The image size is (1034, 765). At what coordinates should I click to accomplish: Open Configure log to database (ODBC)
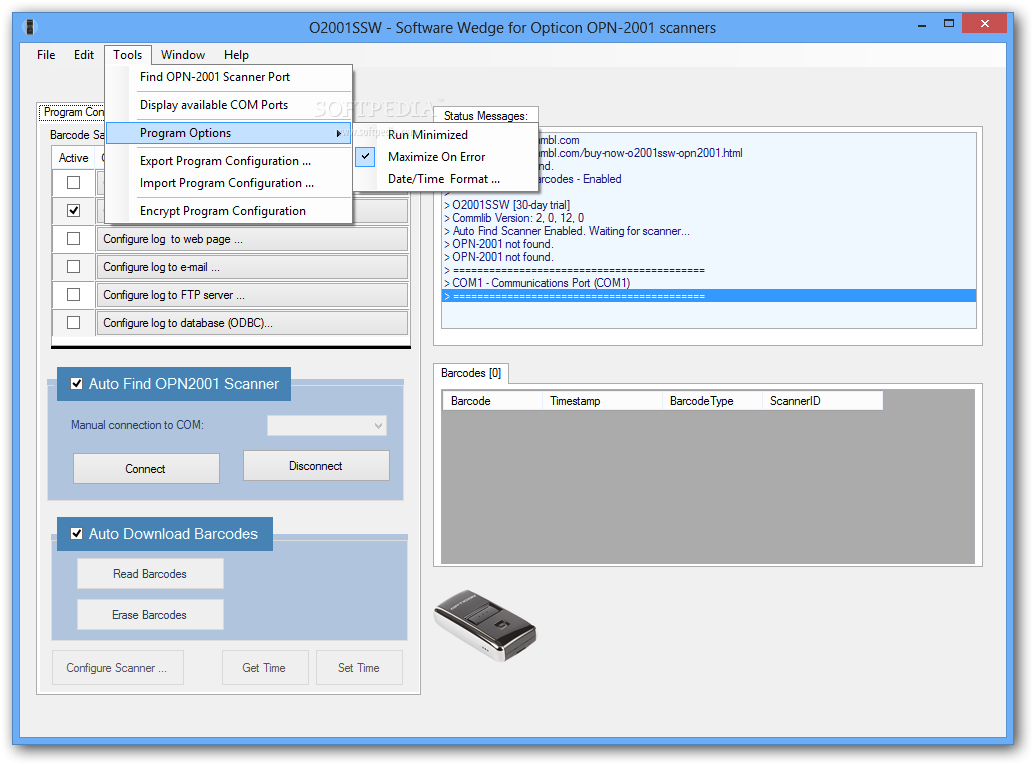click(x=252, y=323)
